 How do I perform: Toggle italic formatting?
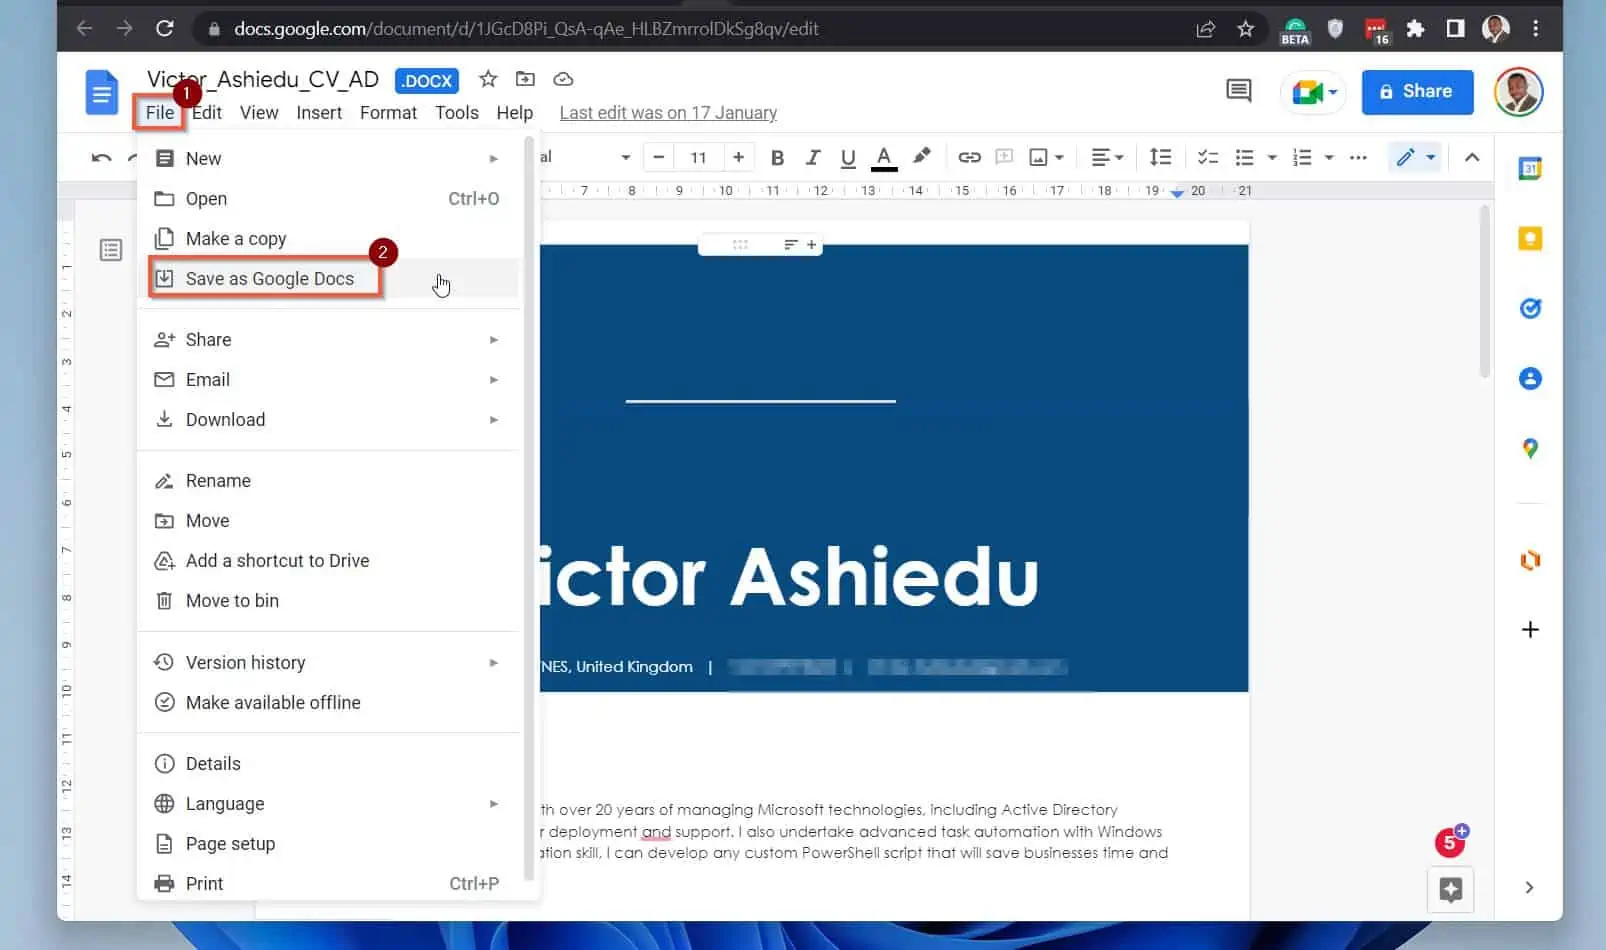pyautogui.click(x=812, y=157)
